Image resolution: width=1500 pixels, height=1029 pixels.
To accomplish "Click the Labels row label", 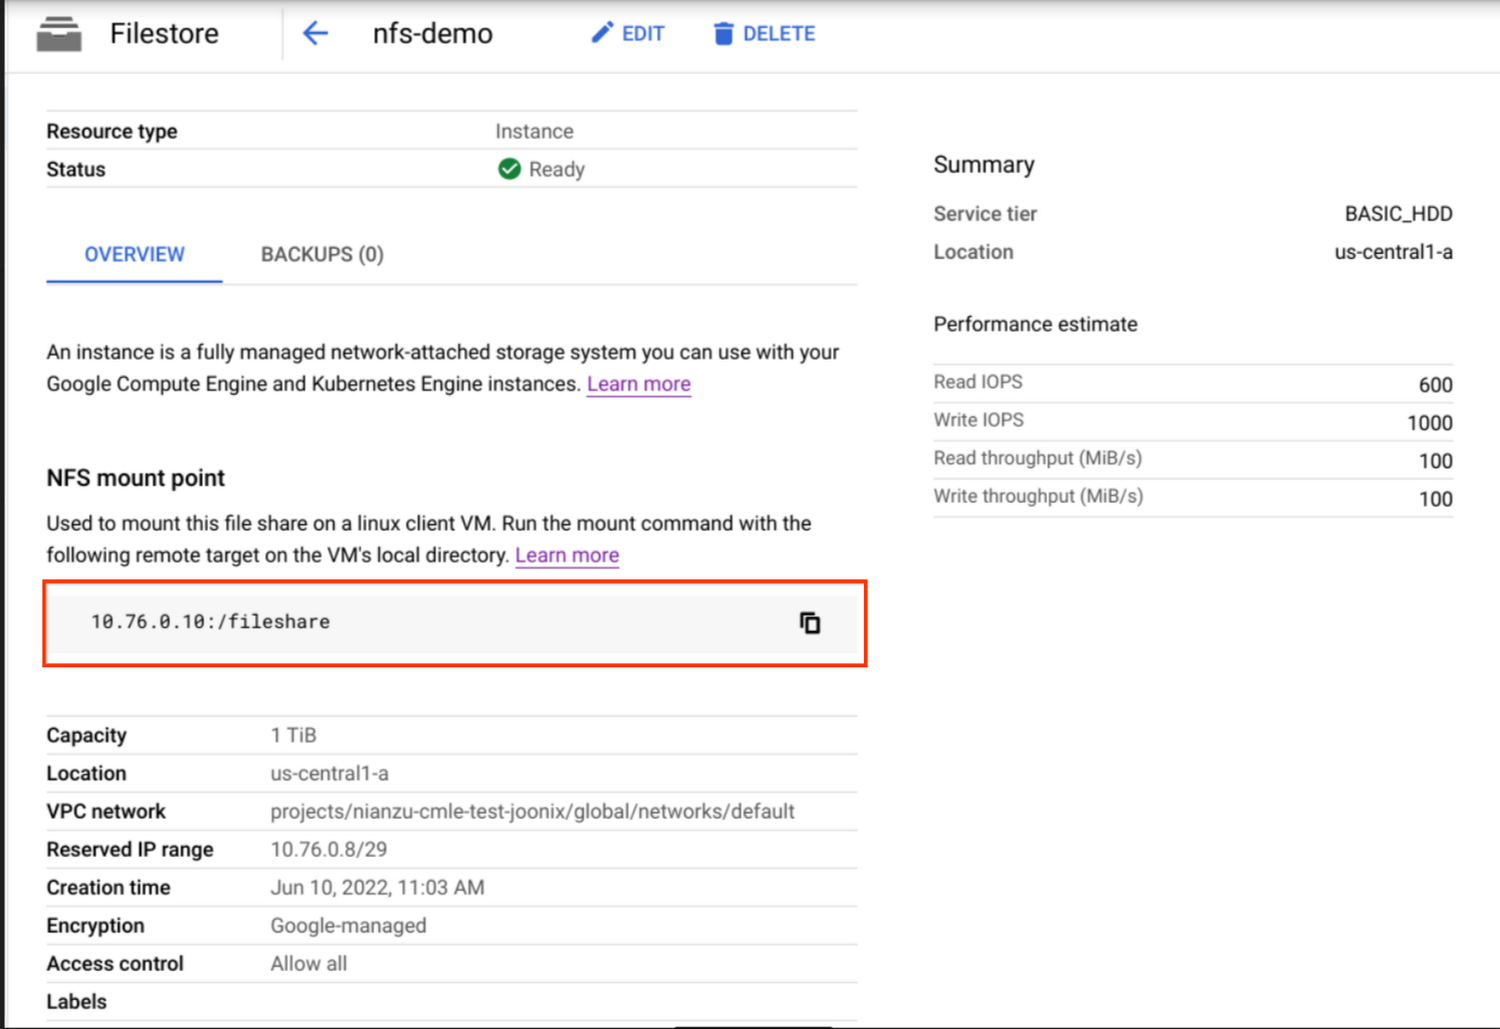I will coord(76,1001).
